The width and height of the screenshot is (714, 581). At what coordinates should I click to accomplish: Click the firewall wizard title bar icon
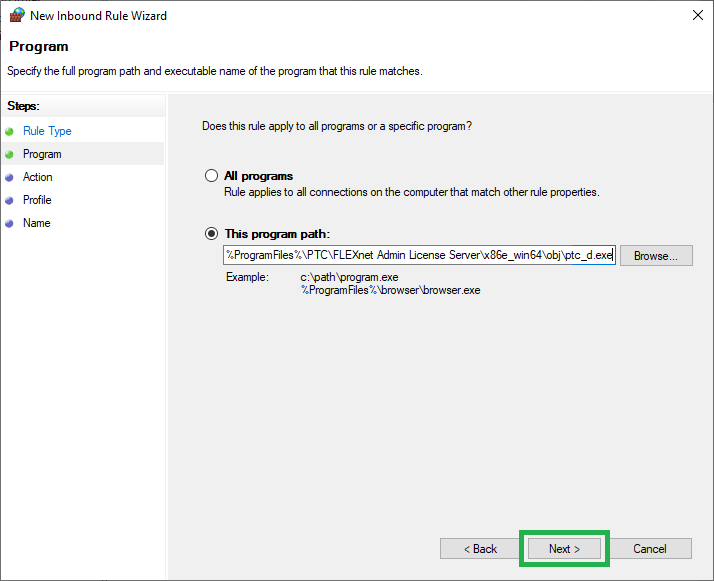17,15
